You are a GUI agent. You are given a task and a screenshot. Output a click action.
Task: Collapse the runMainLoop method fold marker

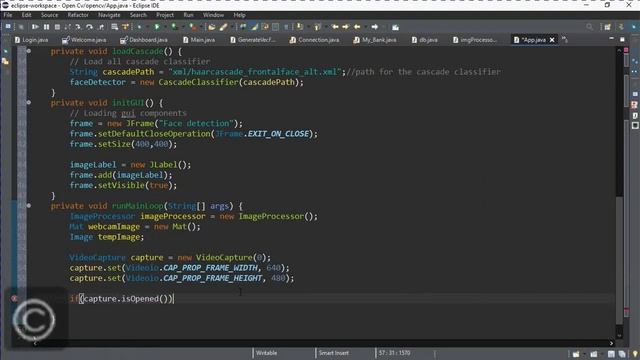tap(29, 206)
